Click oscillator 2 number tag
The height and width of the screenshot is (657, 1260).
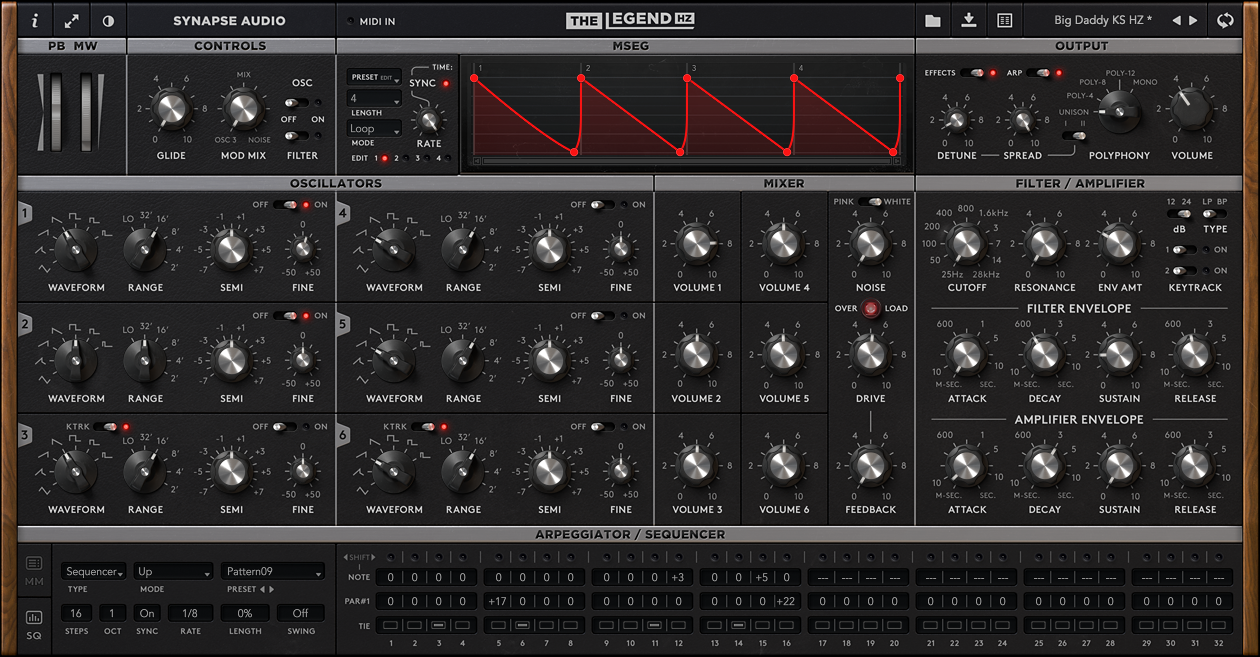click(25, 325)
